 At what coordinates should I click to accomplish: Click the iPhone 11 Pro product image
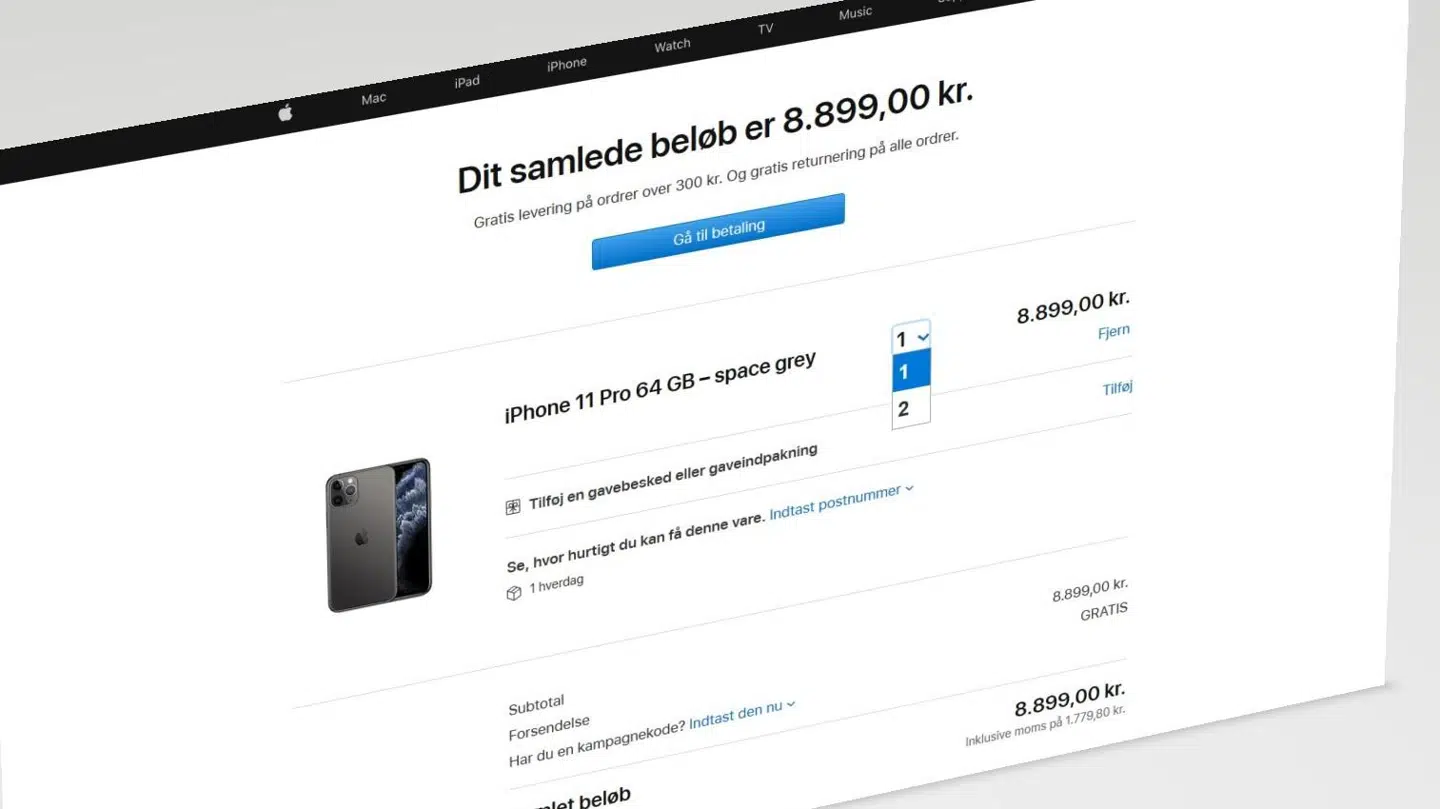[379, 535]
